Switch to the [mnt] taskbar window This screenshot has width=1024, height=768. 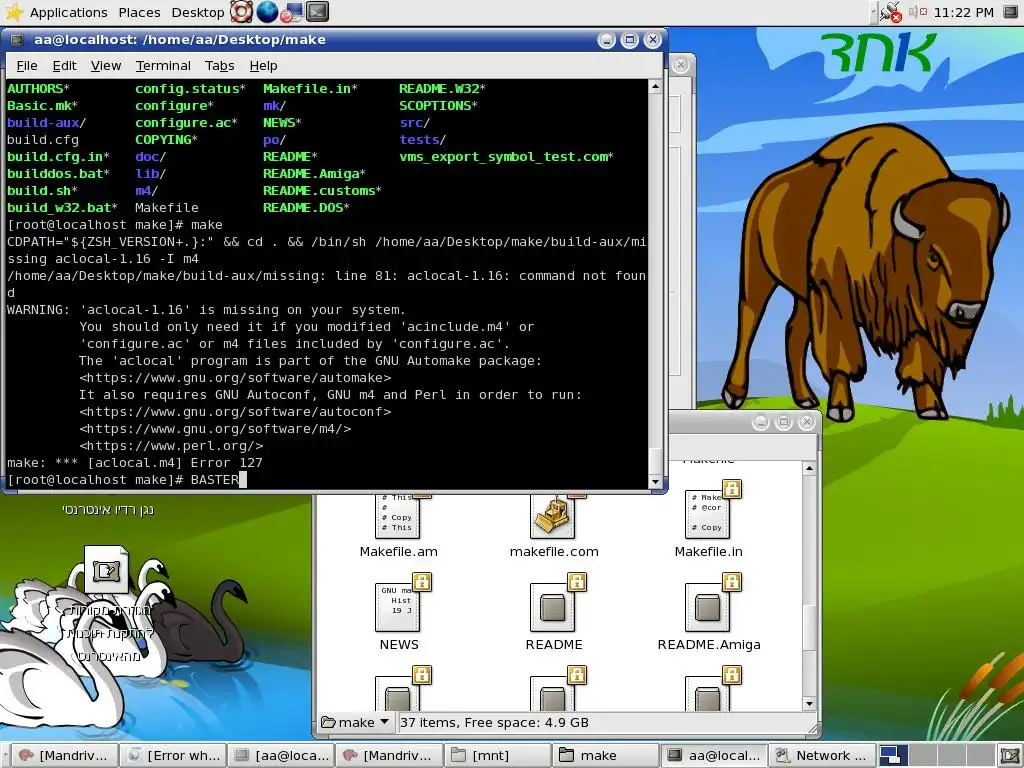tap(497, 755)
